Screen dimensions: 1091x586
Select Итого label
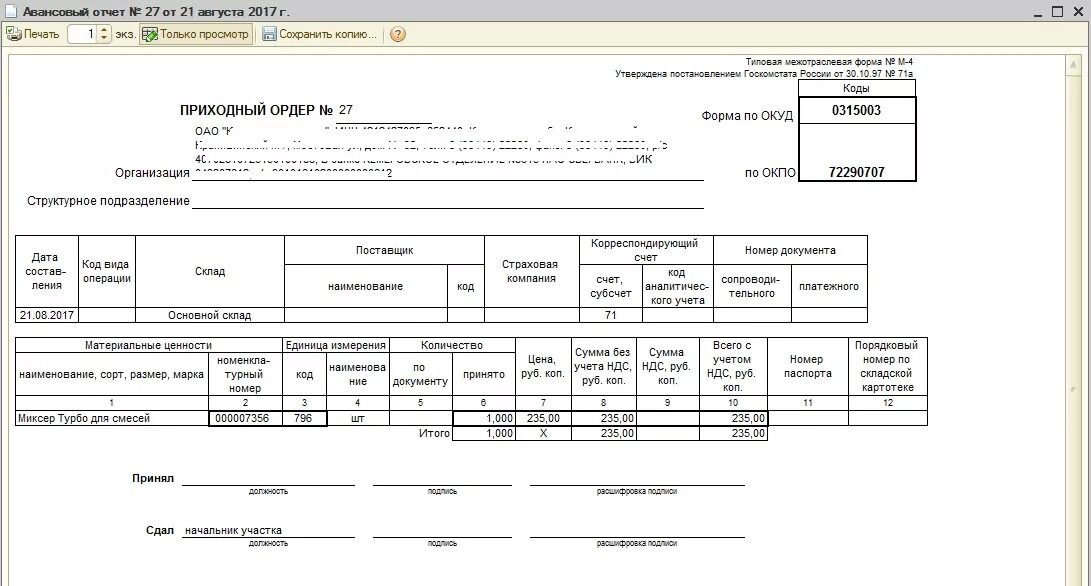point(434,433)
